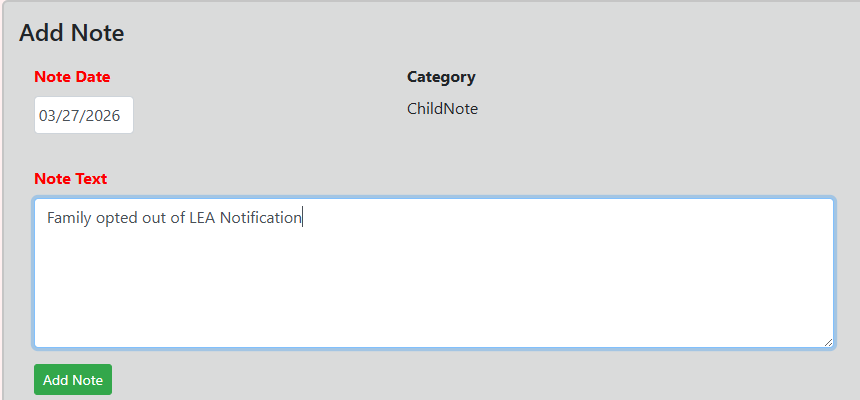Click the gray area right of ChildNote
860x400 pixels.
[x=650, y=109]
